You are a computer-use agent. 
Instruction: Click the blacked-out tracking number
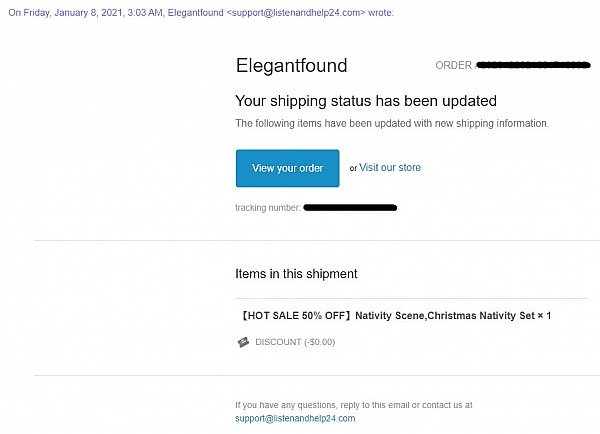pyautogui.click(x=350, y=207)
